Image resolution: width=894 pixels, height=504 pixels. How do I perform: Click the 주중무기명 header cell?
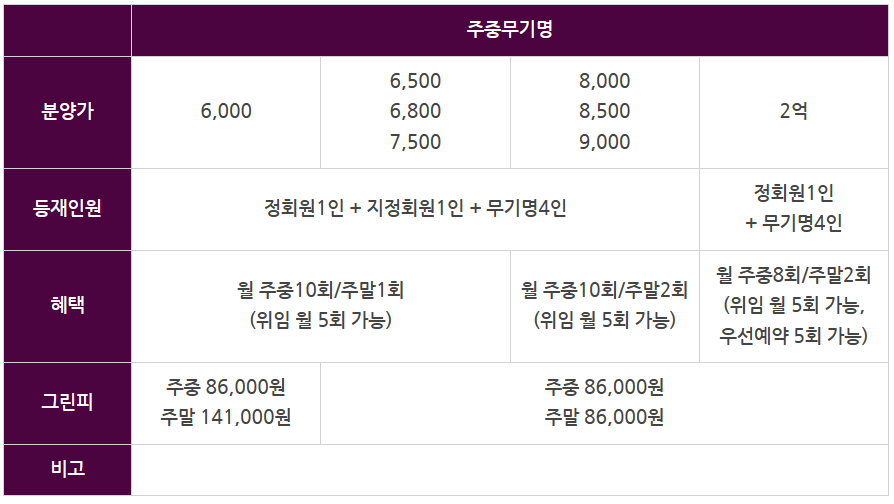coord(509,30)
